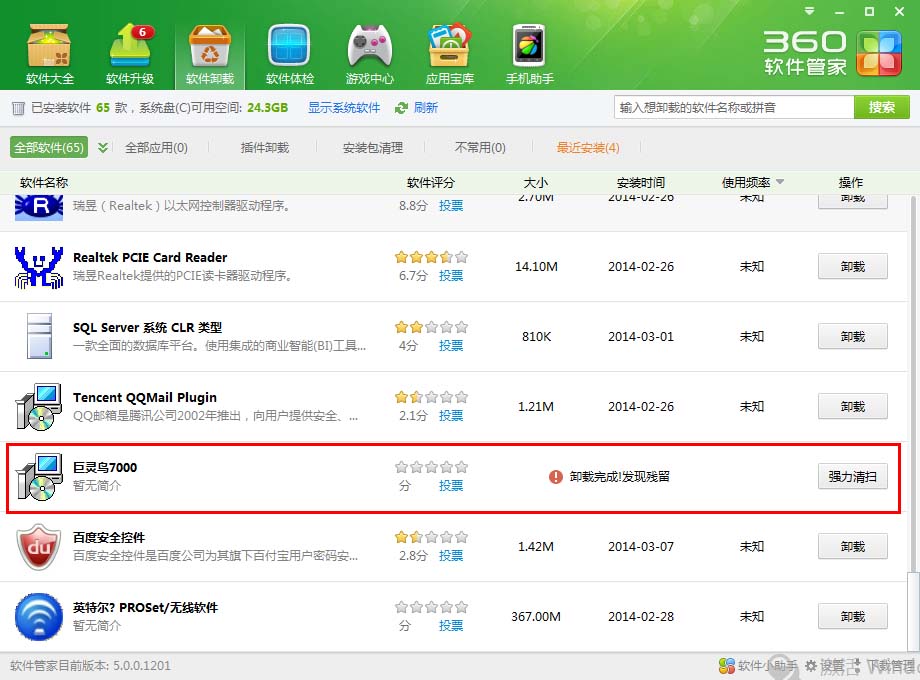Click 投票 link for Realtek PCIE Card Reader
Image resolution: width=920 pixels, height=680 pixels.
click(451, 275)
